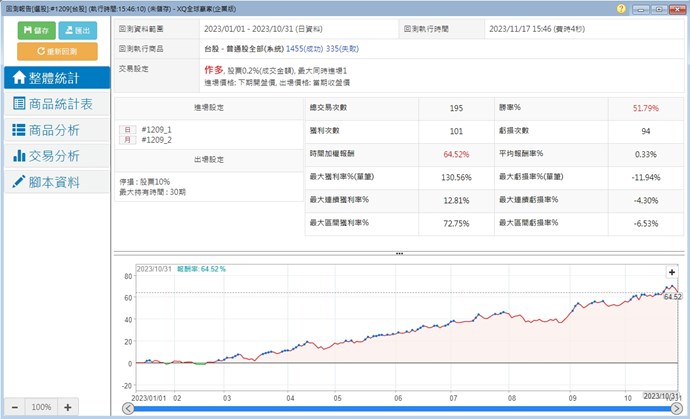
Task: Click the right arrow of chart timeline scrollbar
Action: pos(675,408)
